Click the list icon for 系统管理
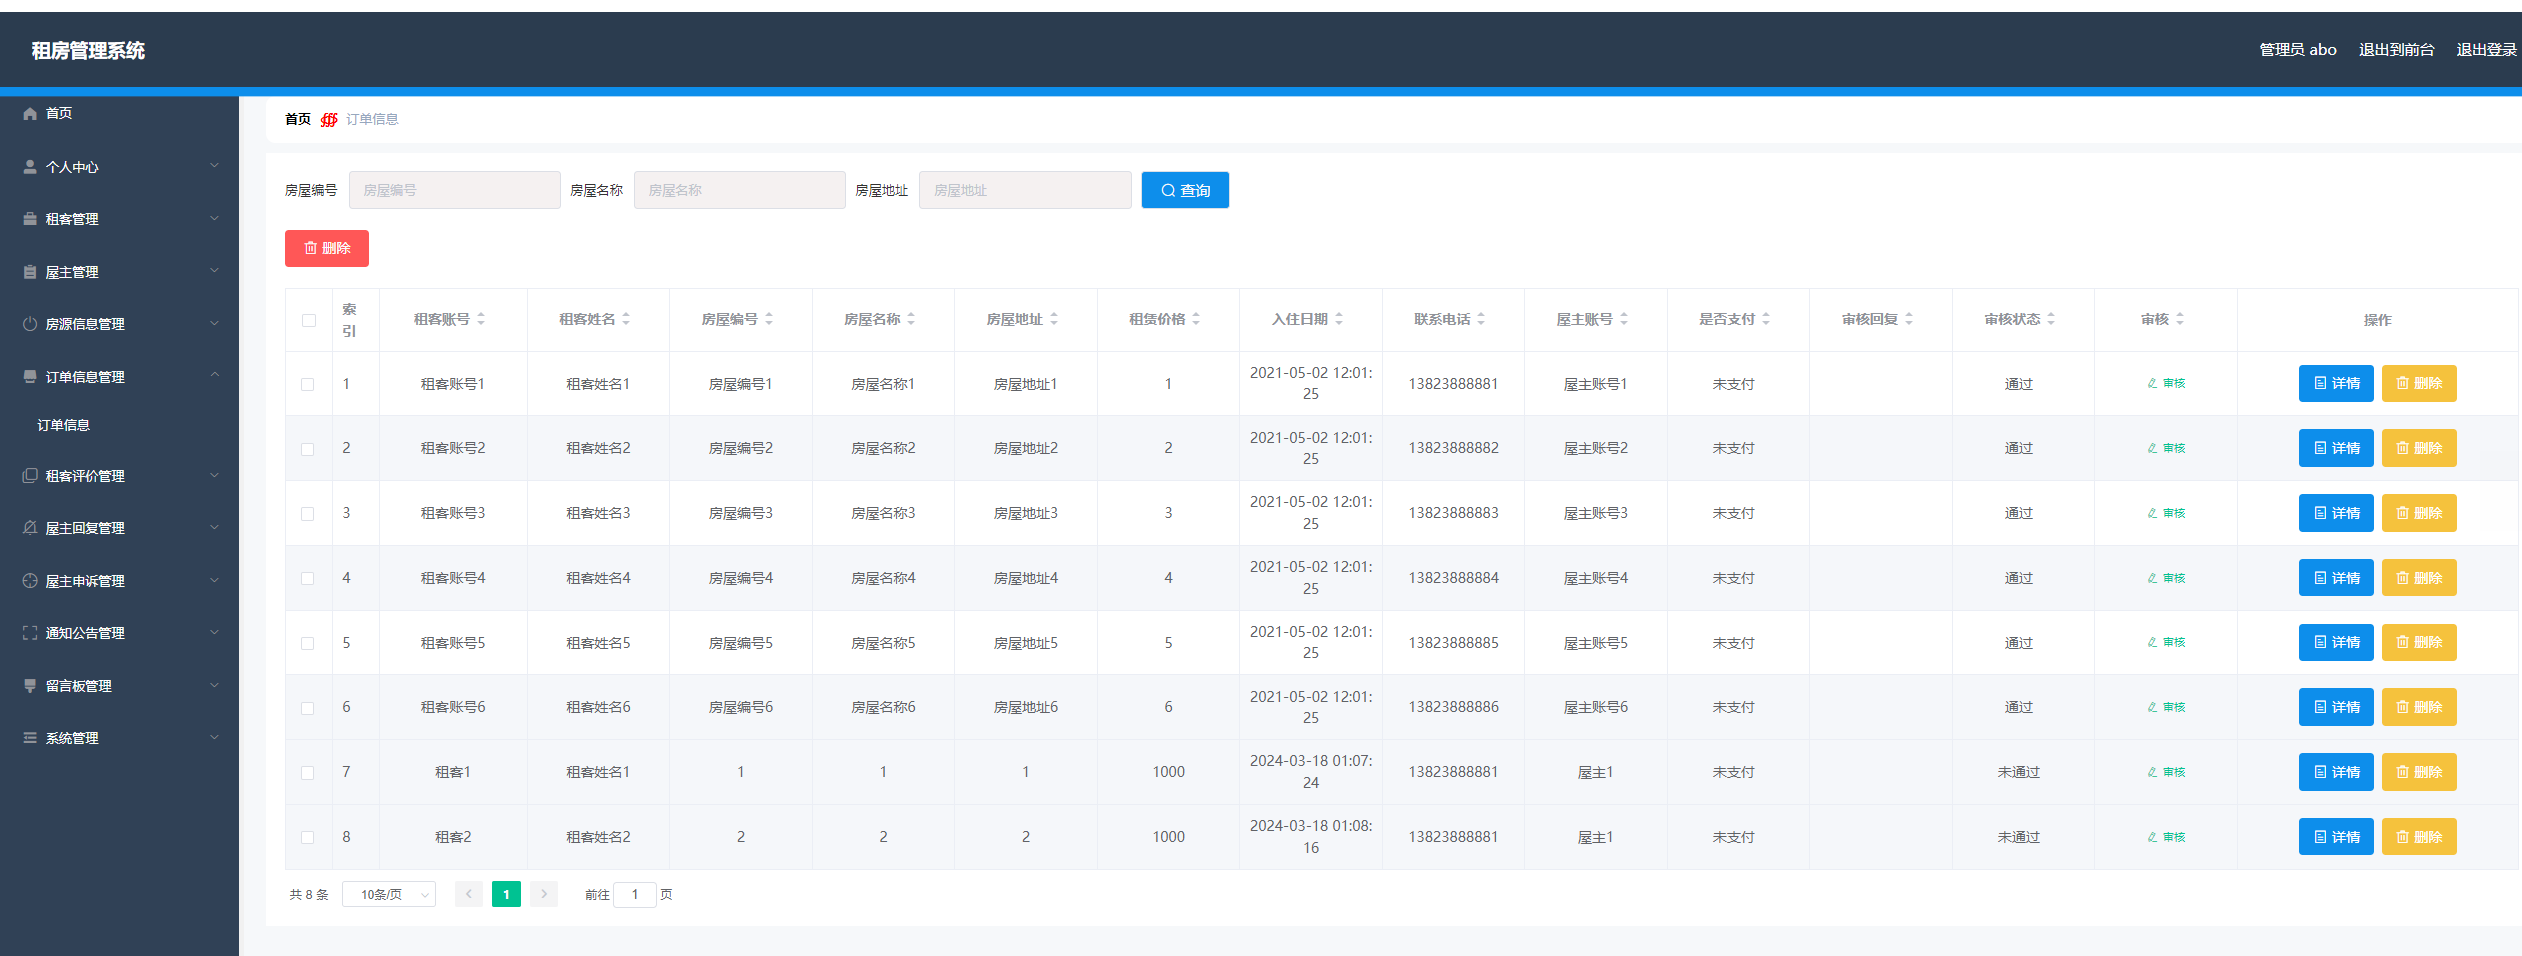This screenshot has height=956, width=2522. tap(30, 738)
